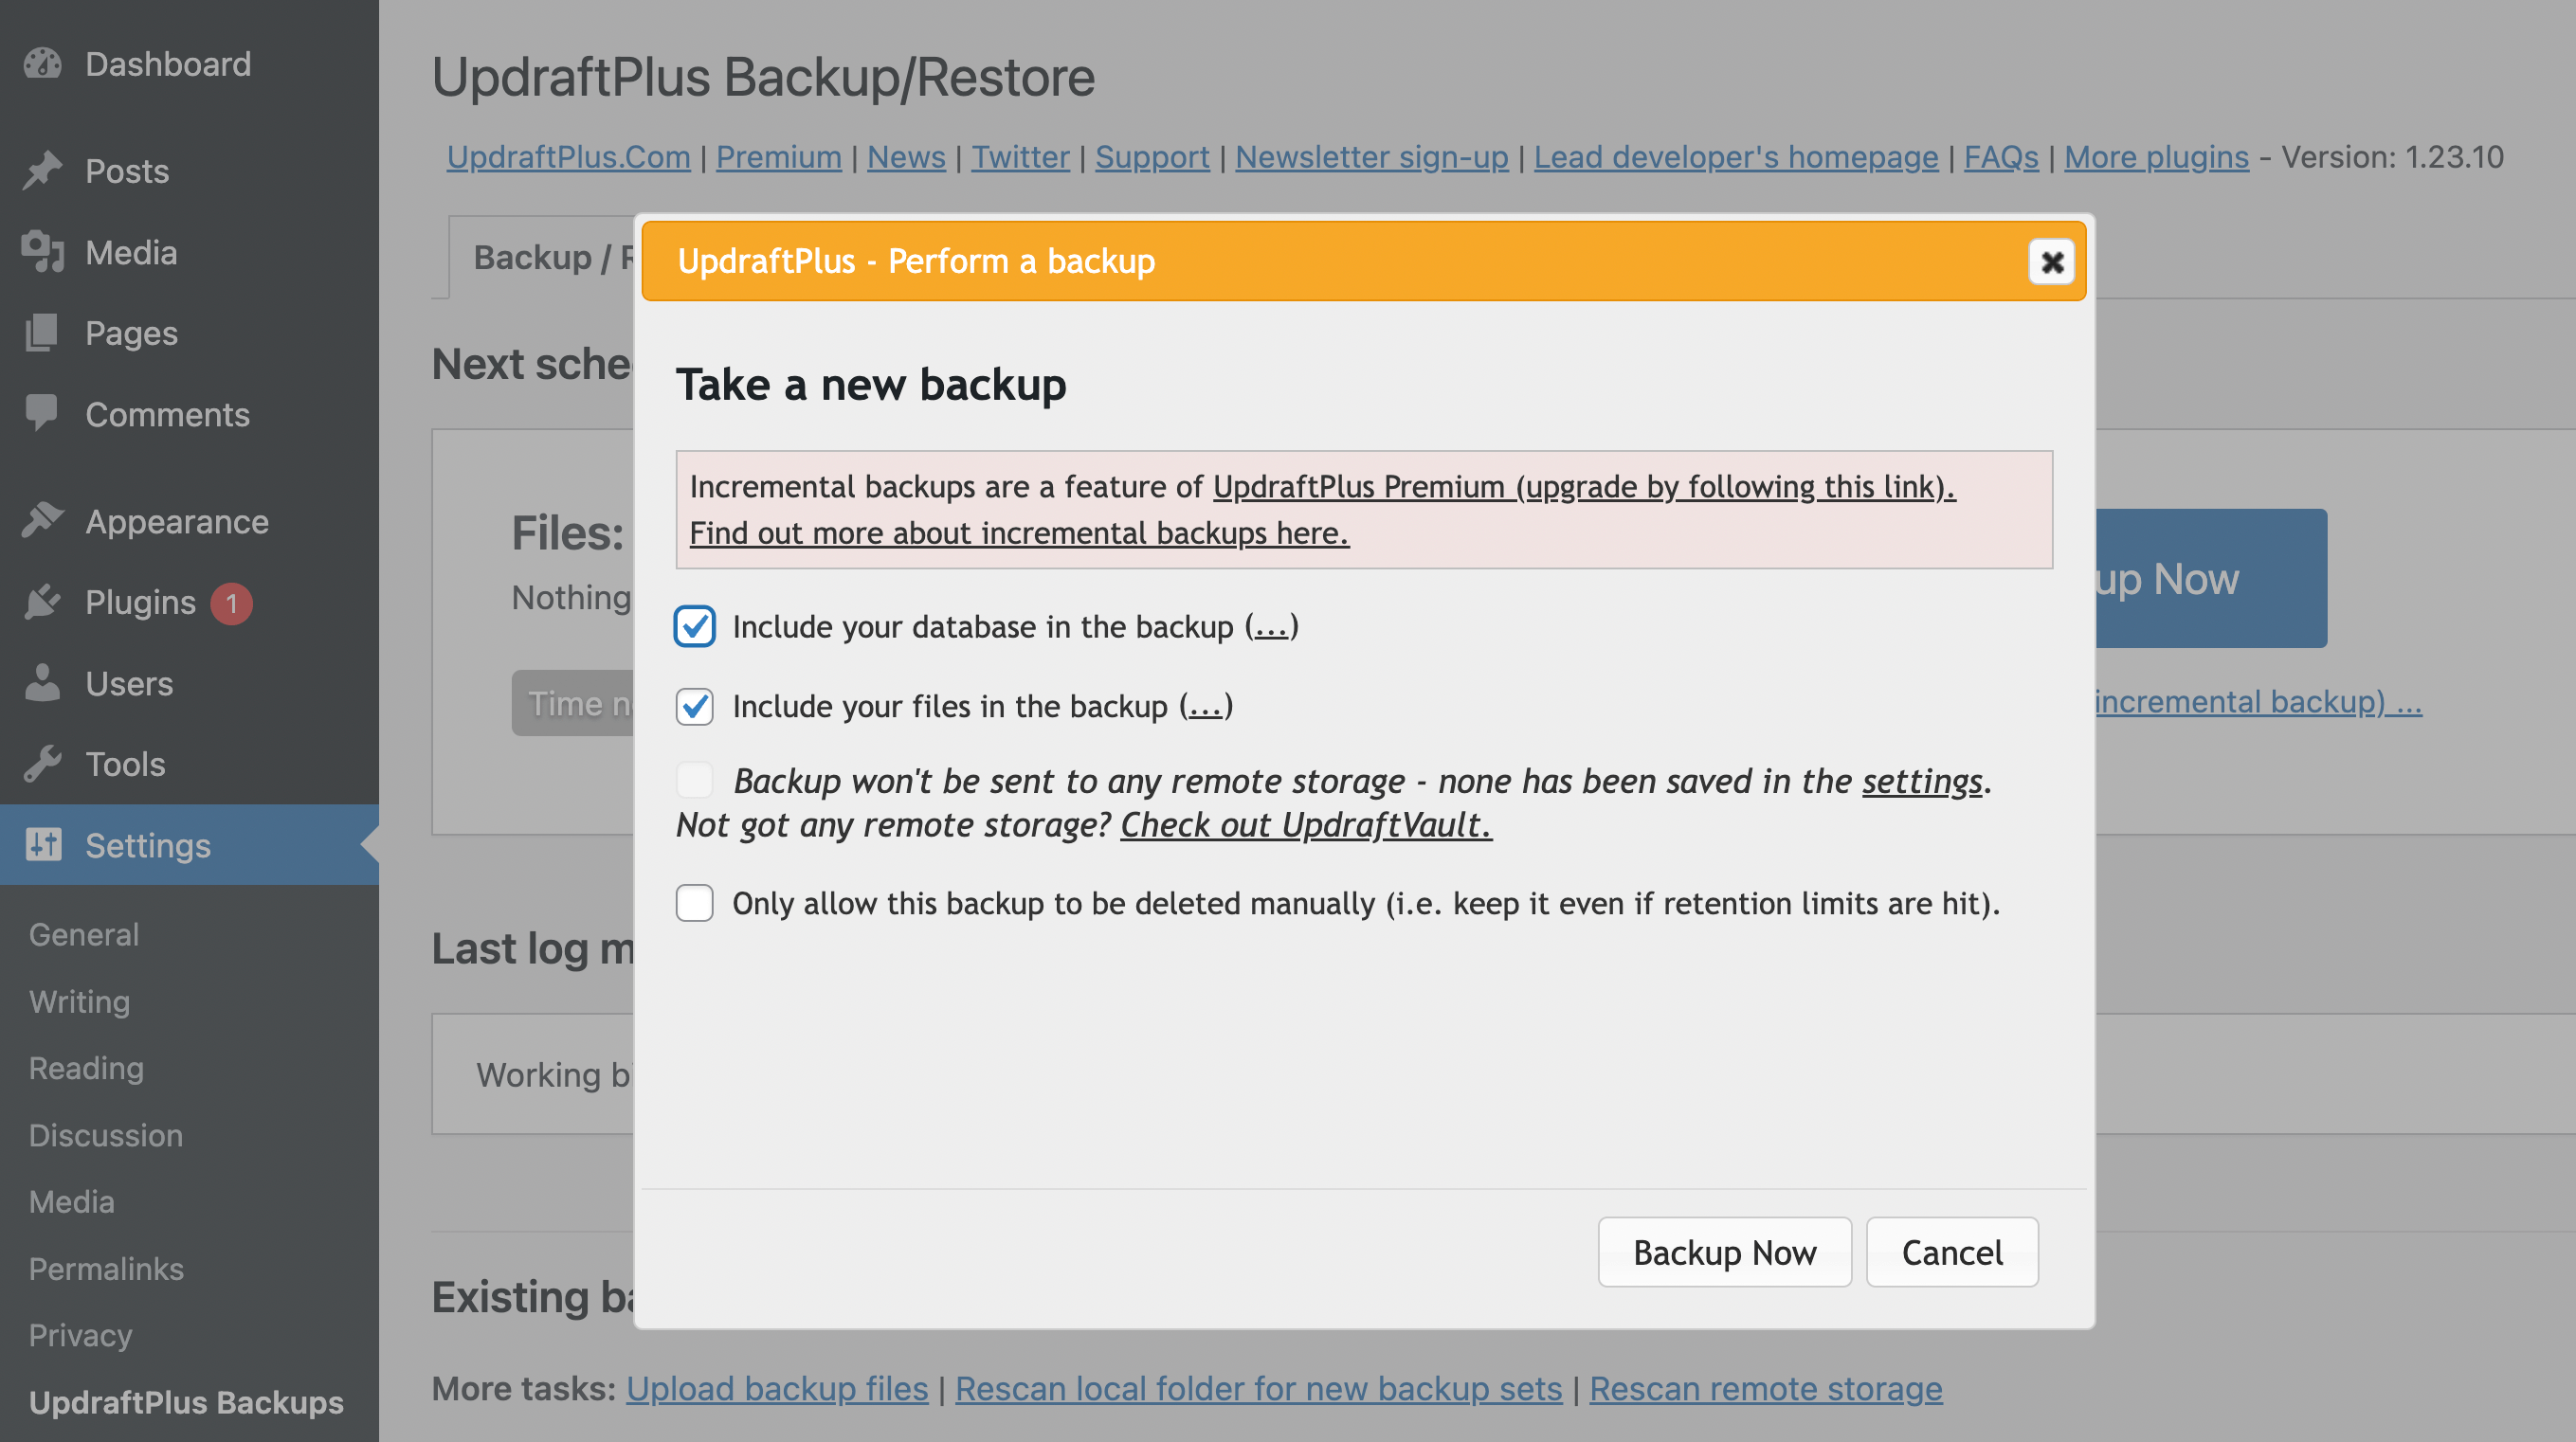
Task: Open the Dashboard from the sidebar icon
Action: pos(41,63)
